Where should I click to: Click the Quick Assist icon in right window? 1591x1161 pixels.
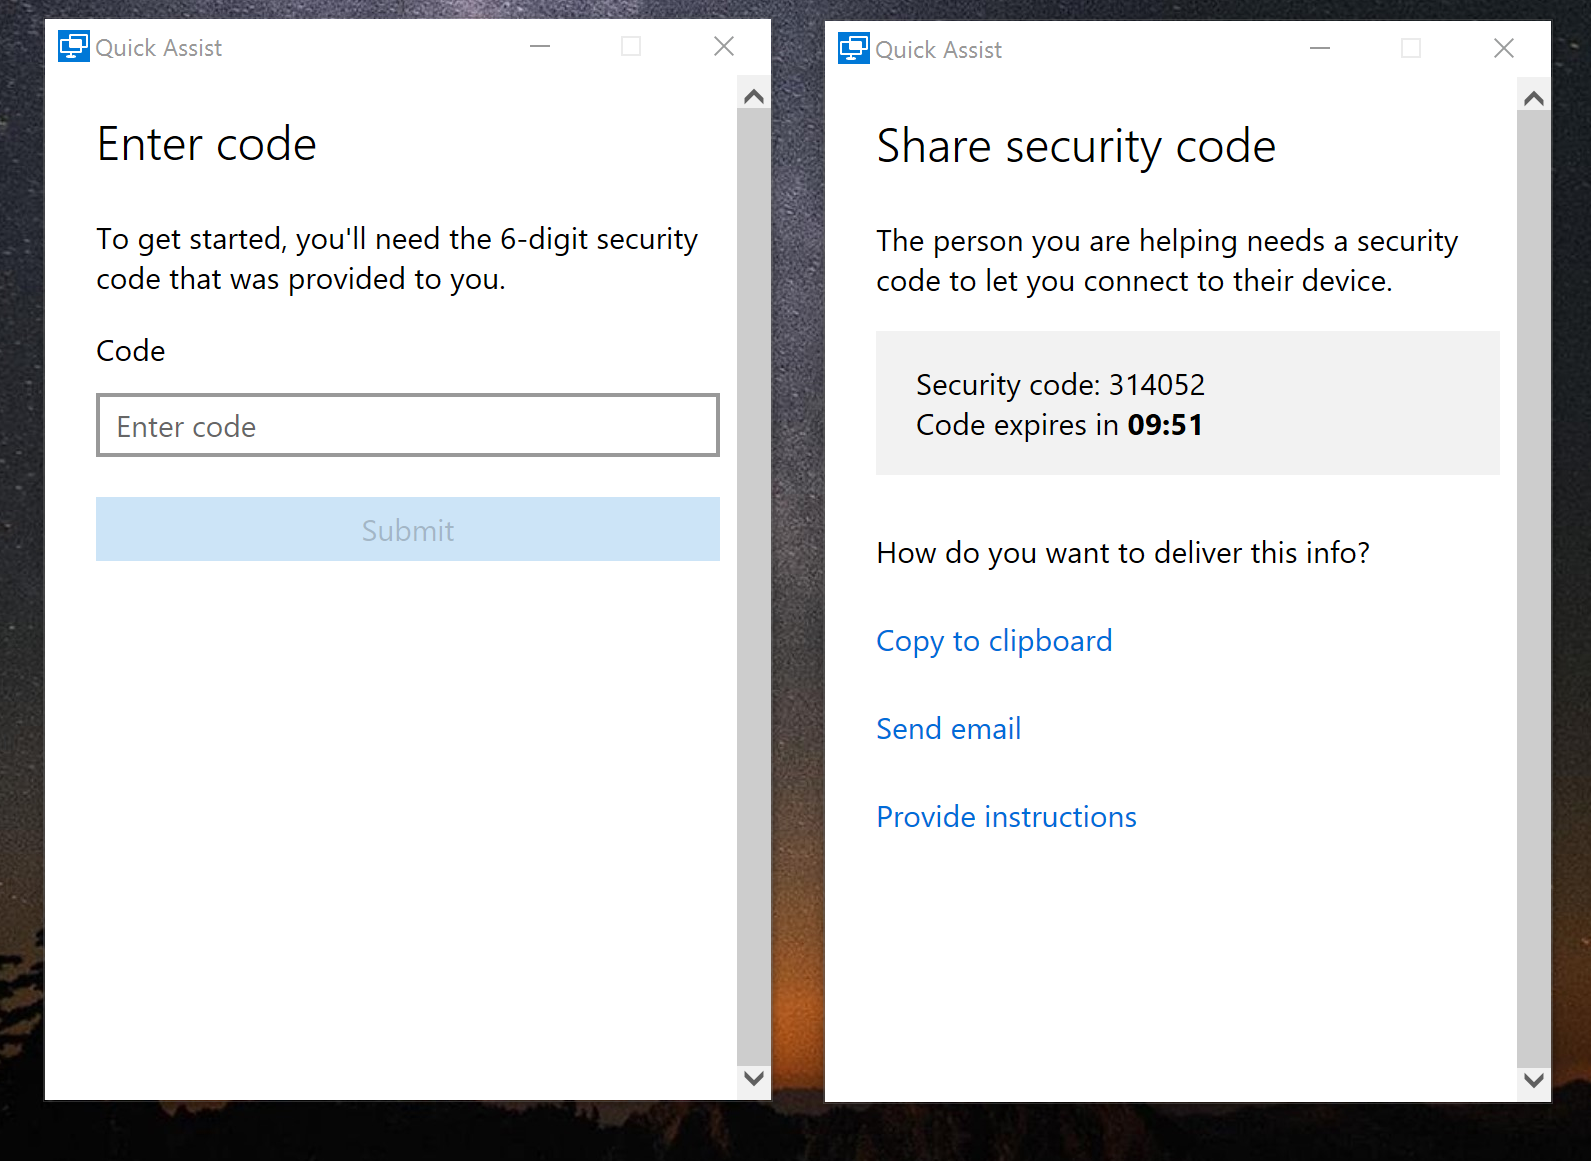tap(853, 49)
